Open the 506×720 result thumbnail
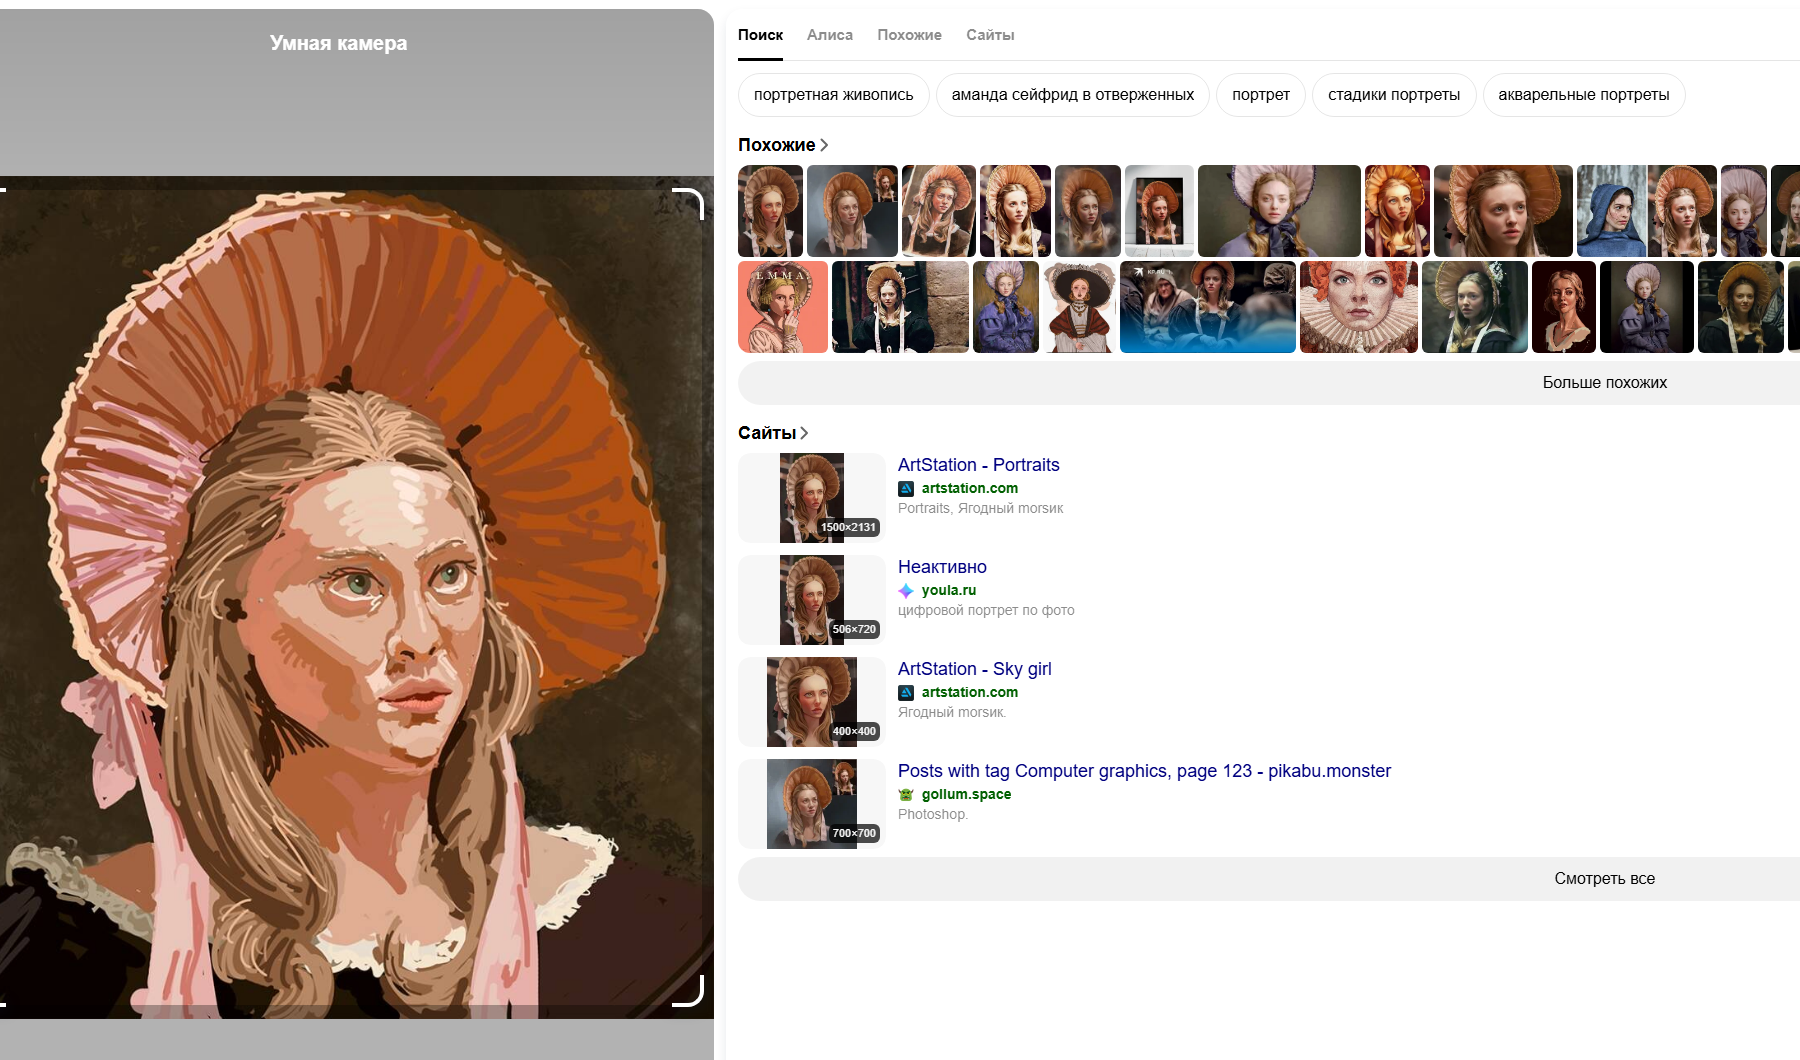 (812, 600)
